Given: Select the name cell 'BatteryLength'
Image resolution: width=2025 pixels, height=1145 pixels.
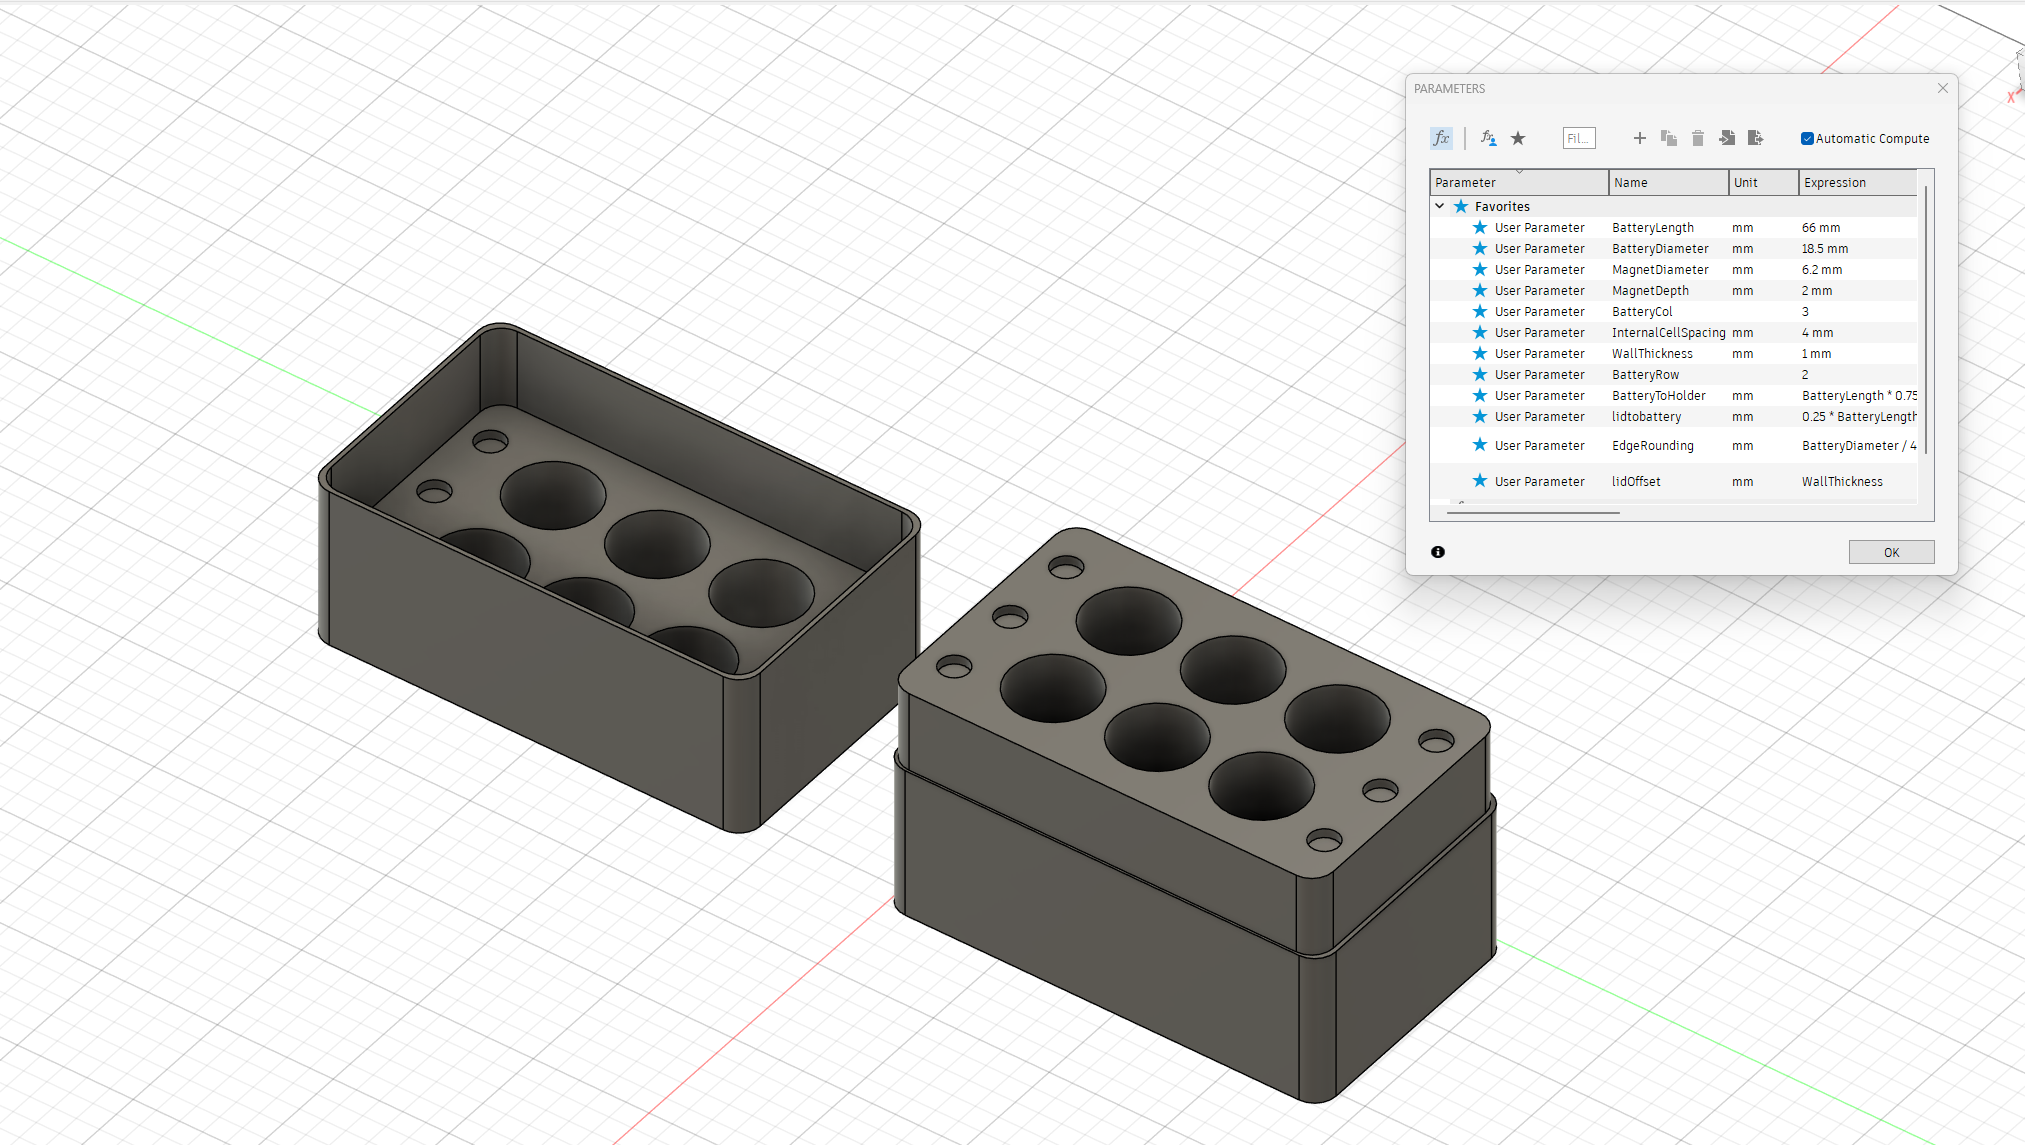Looking at the screenshot, I should tap(1653, 228).
